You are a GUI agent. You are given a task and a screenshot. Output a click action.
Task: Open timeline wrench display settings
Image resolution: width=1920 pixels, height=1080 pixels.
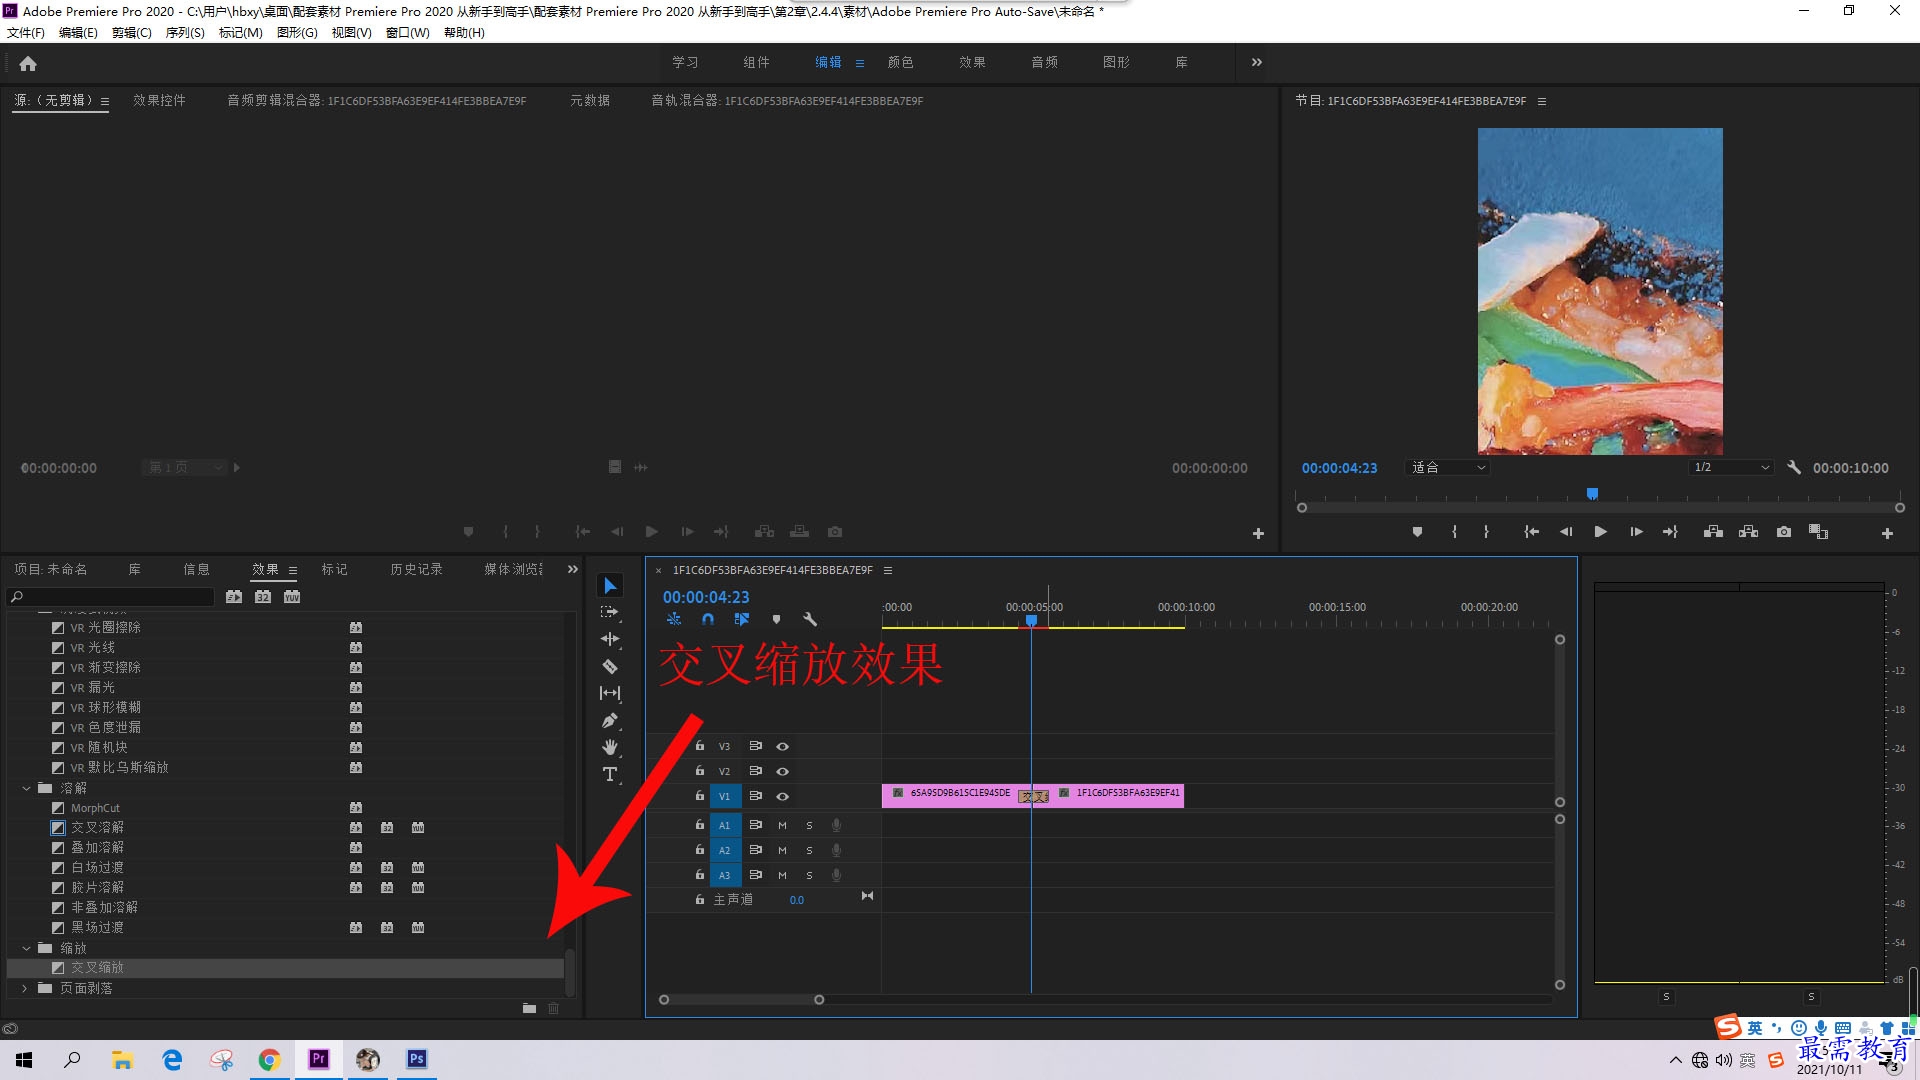click(810, 619)
